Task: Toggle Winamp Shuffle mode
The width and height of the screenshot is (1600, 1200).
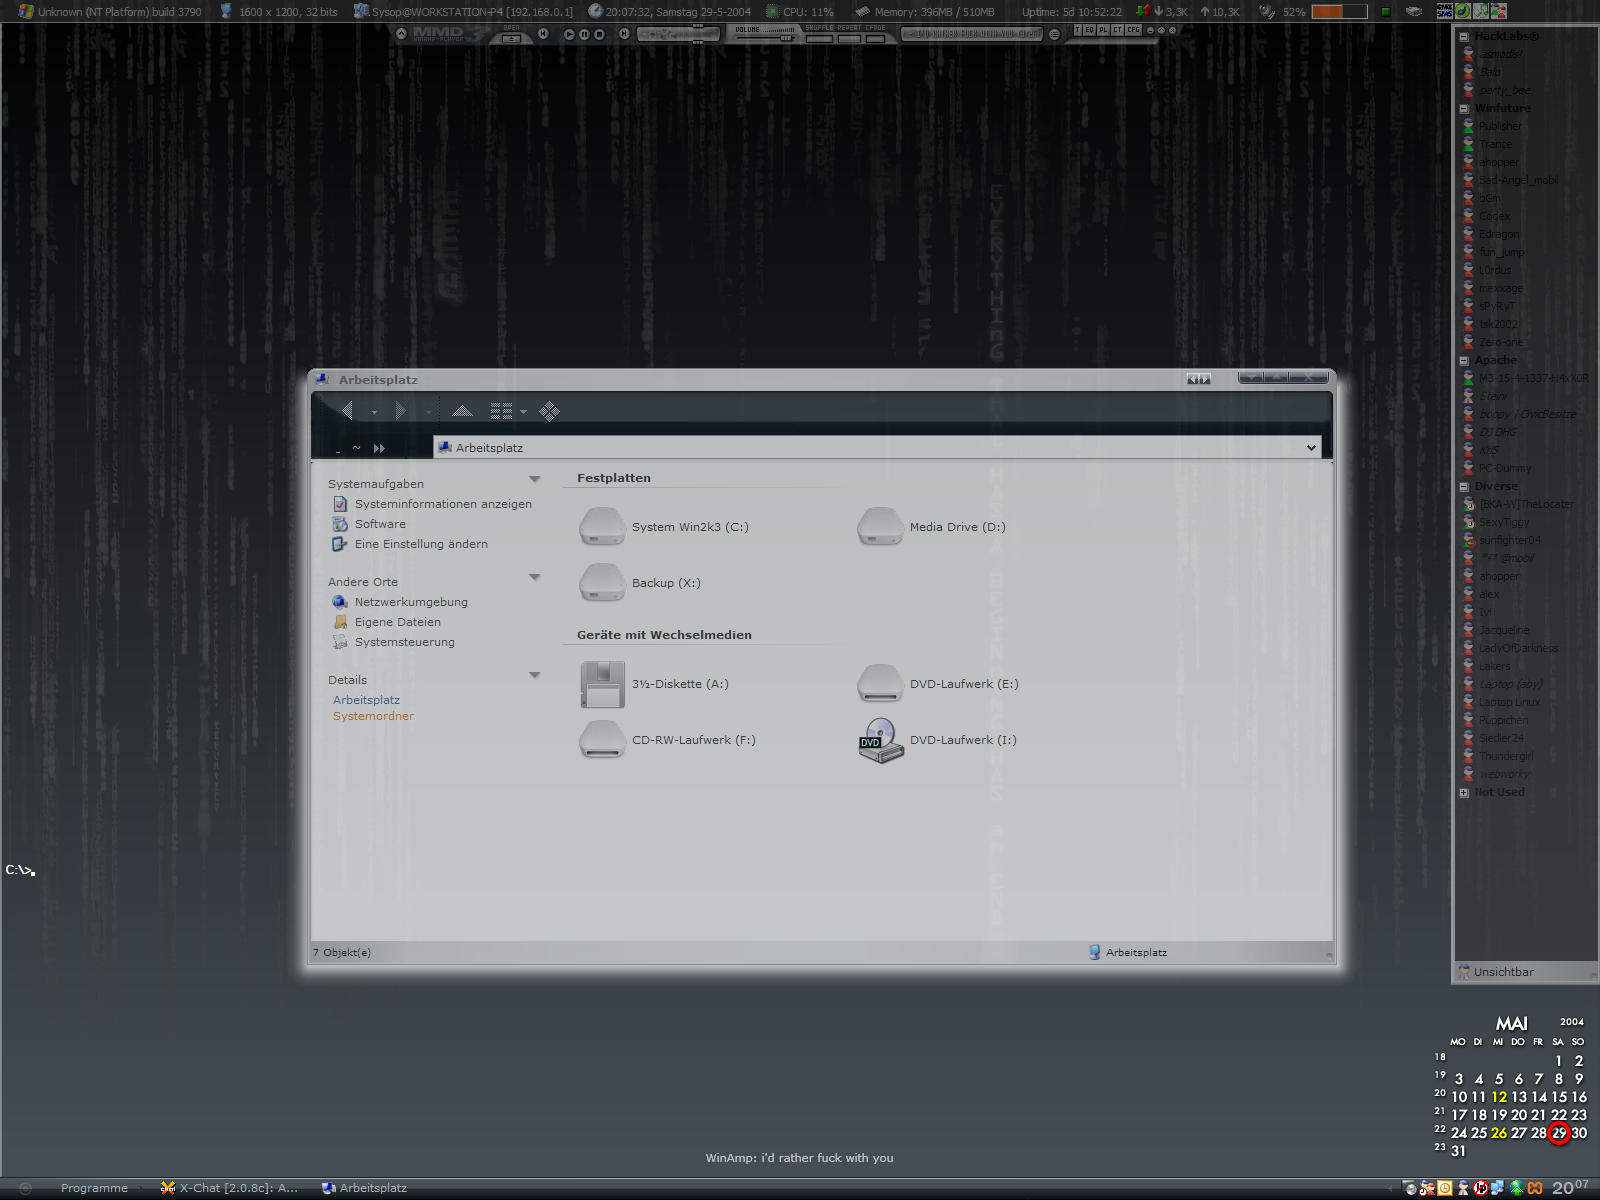Action: point(819,39)
